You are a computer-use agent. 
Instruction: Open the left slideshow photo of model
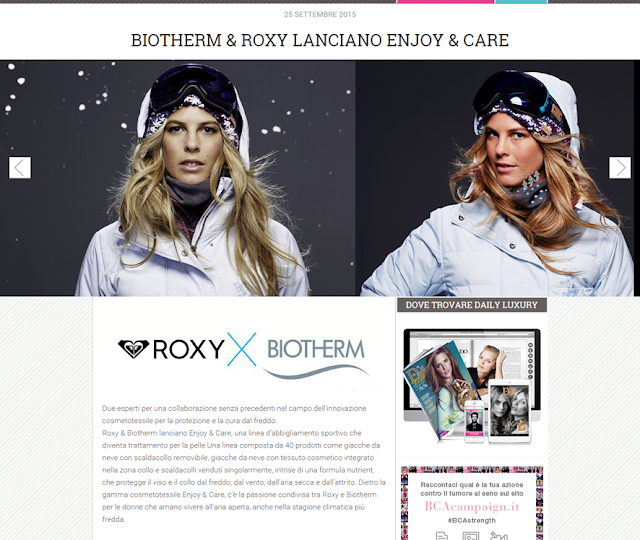[x=178, y=178]
